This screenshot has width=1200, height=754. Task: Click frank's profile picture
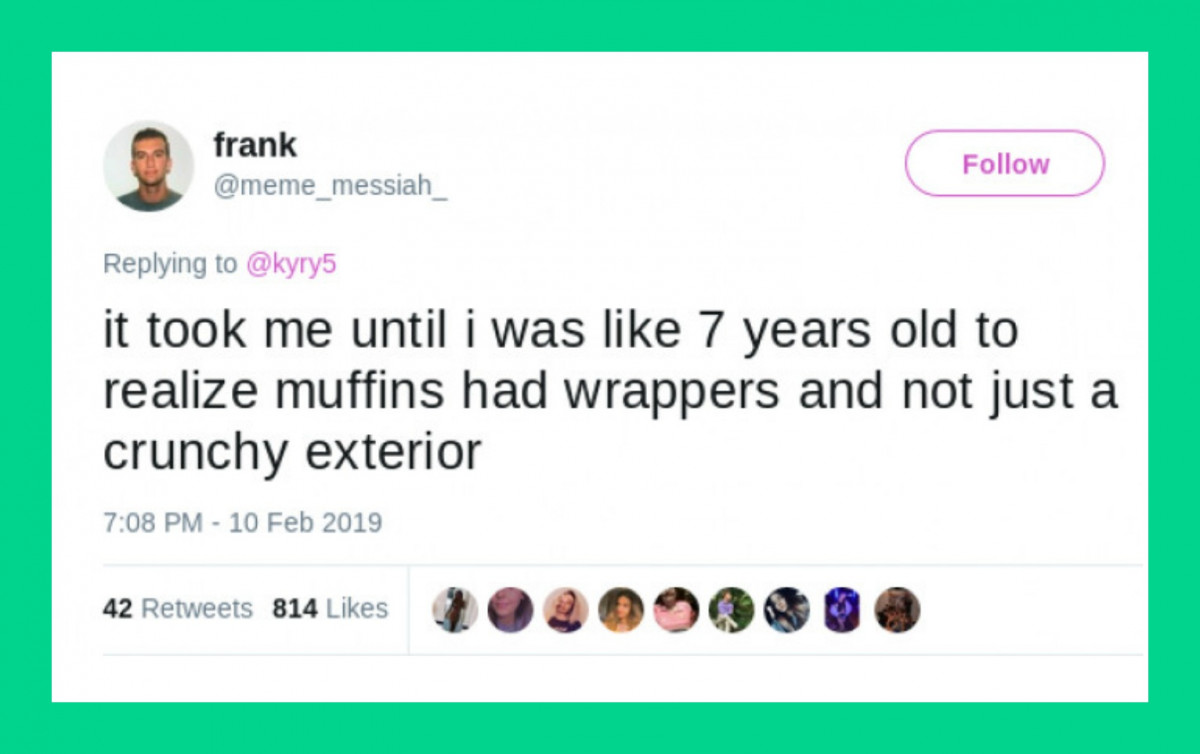tap(148, 165)
